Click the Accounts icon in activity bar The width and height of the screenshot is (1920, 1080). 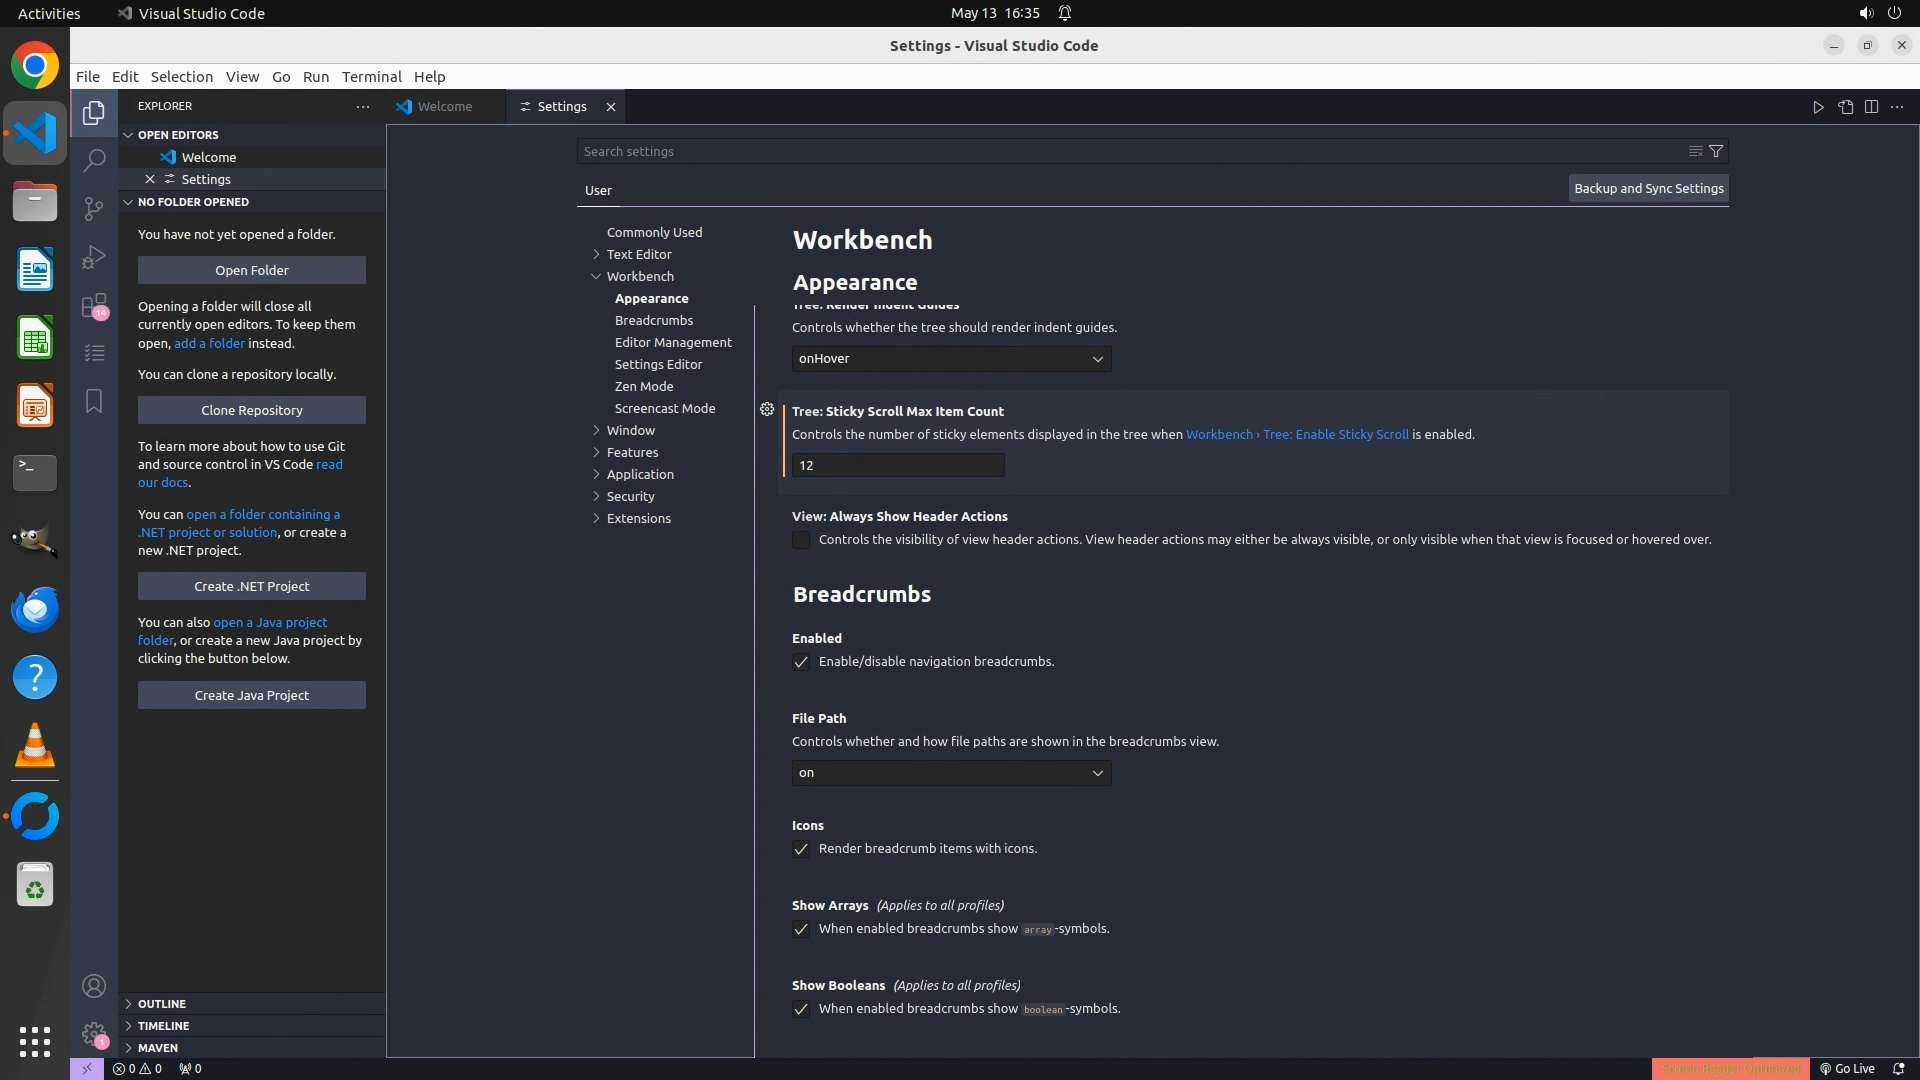click(94, 986)
